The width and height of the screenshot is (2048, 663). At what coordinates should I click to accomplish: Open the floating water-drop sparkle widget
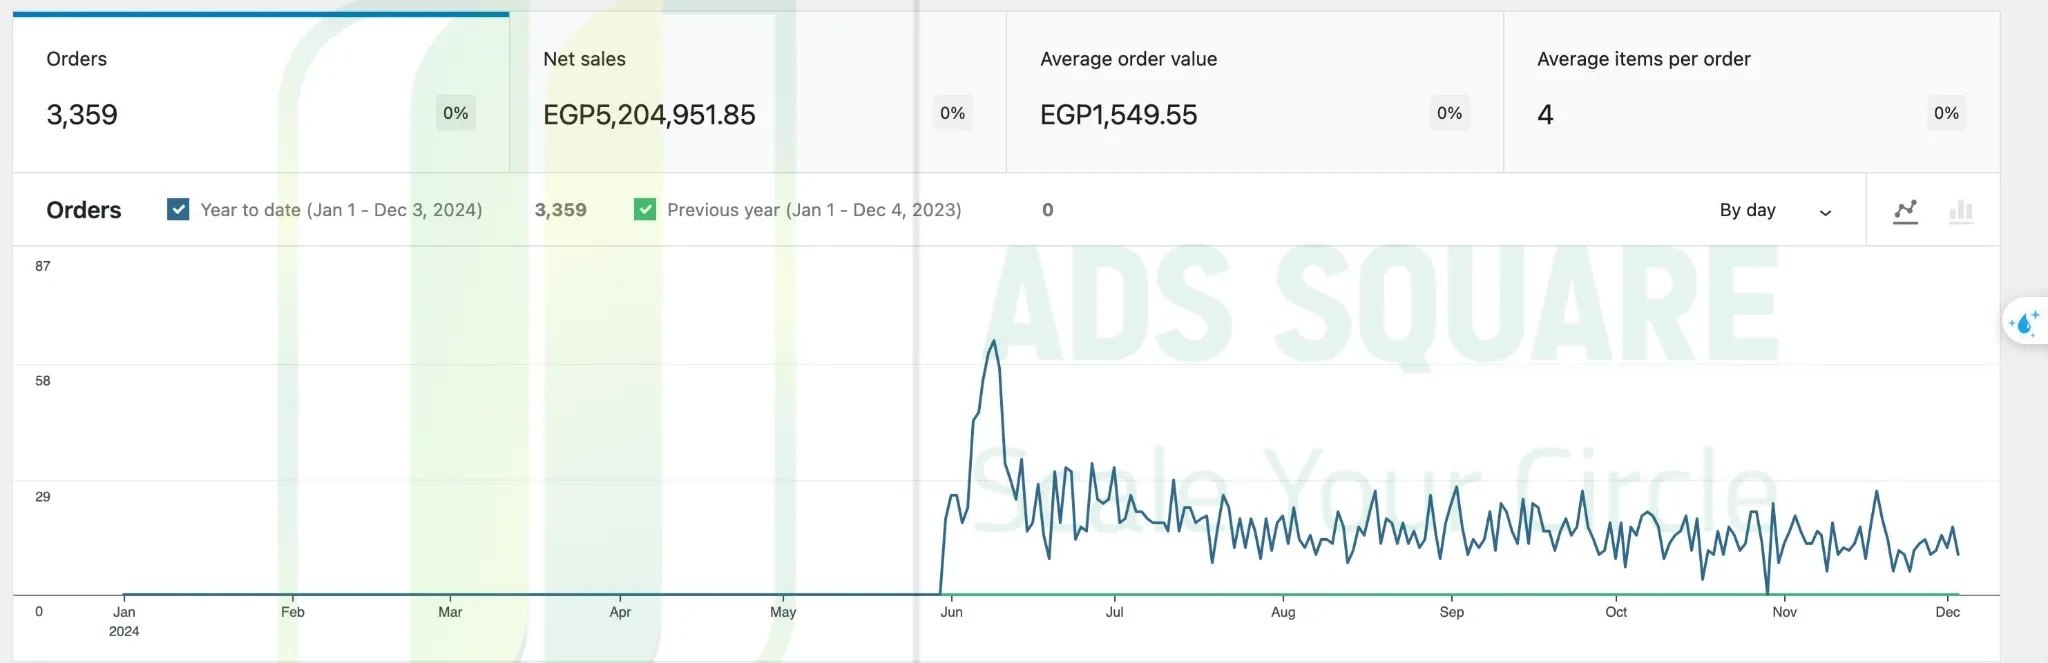(2025, 323)
